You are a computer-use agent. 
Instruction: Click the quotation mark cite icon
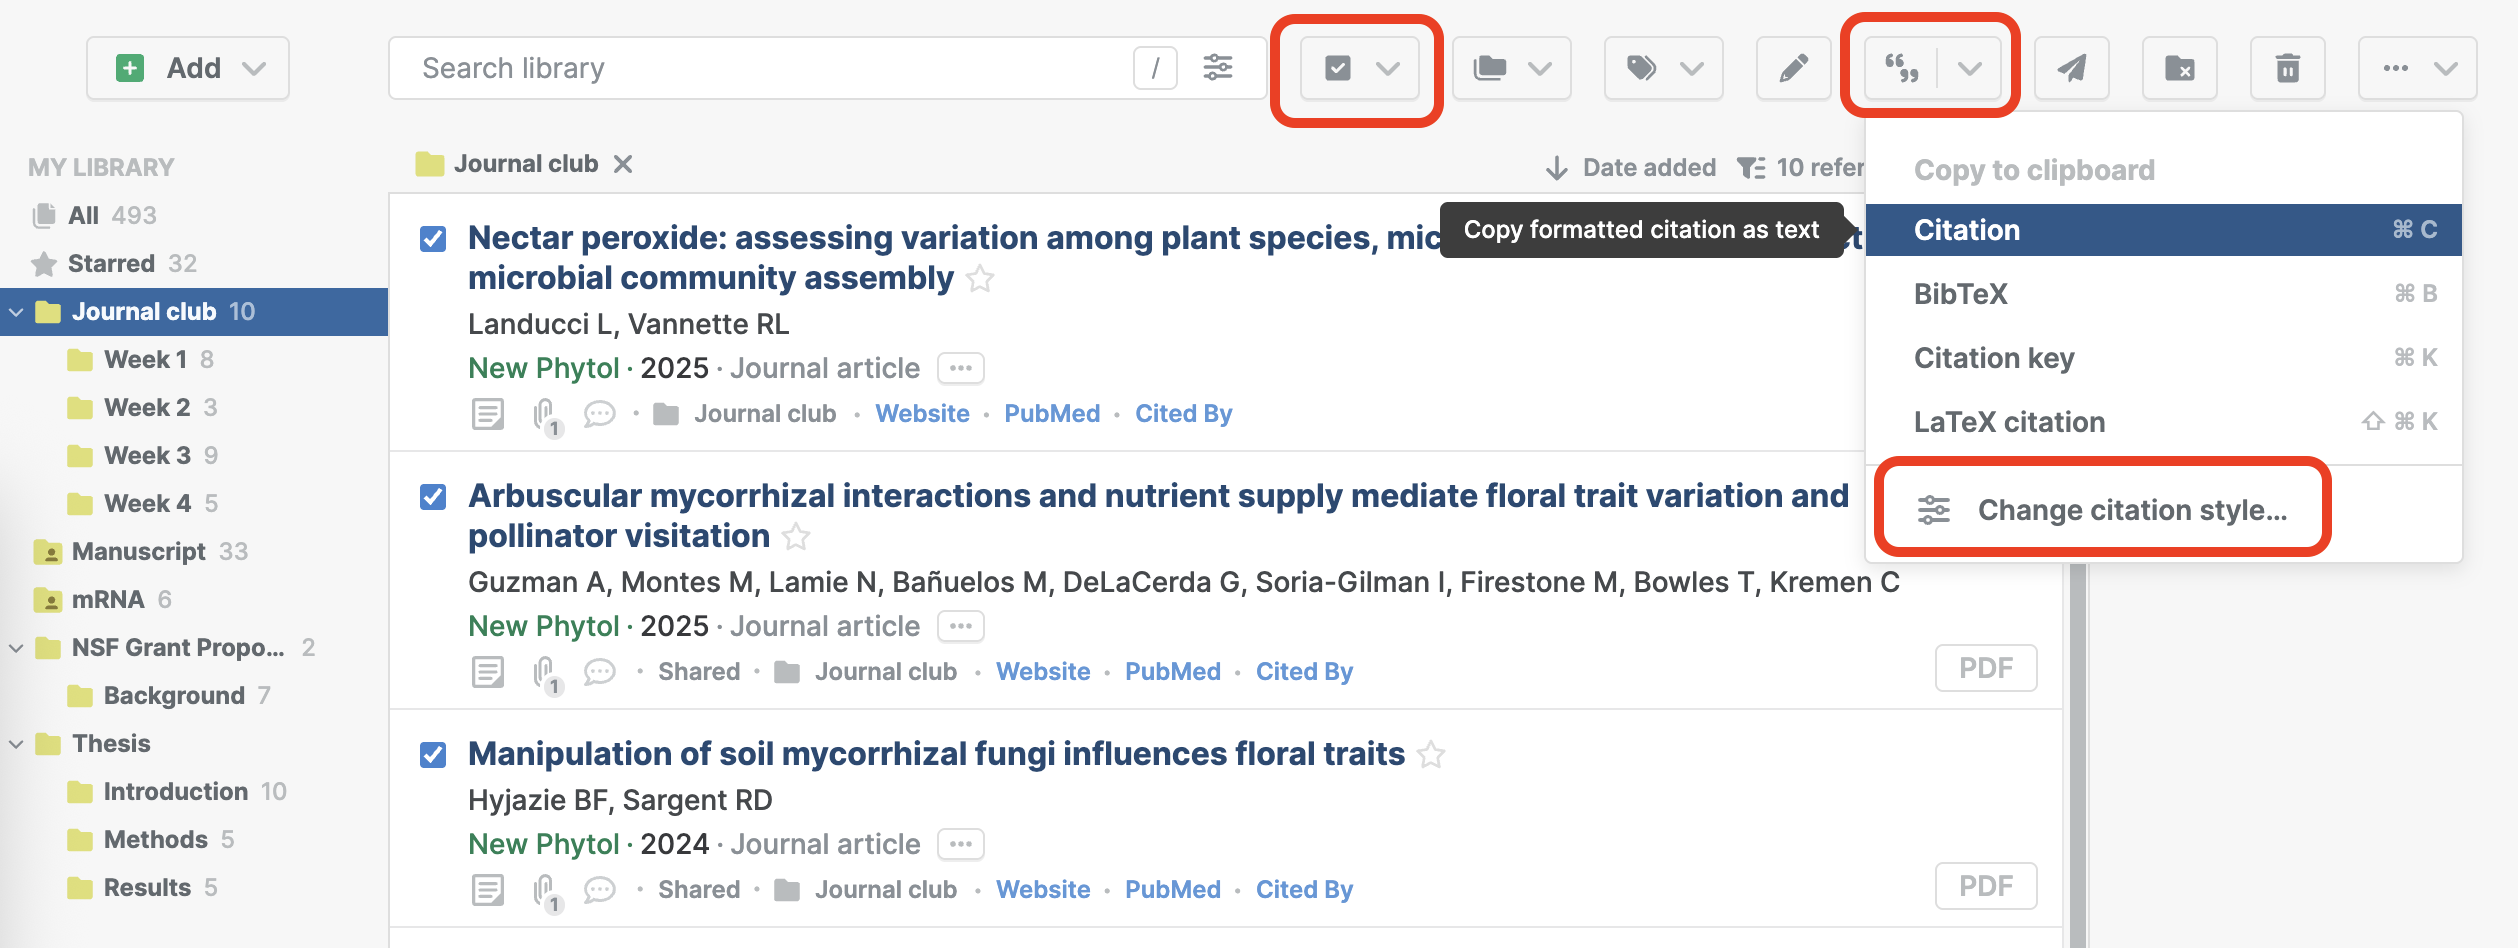point(1901,68)
